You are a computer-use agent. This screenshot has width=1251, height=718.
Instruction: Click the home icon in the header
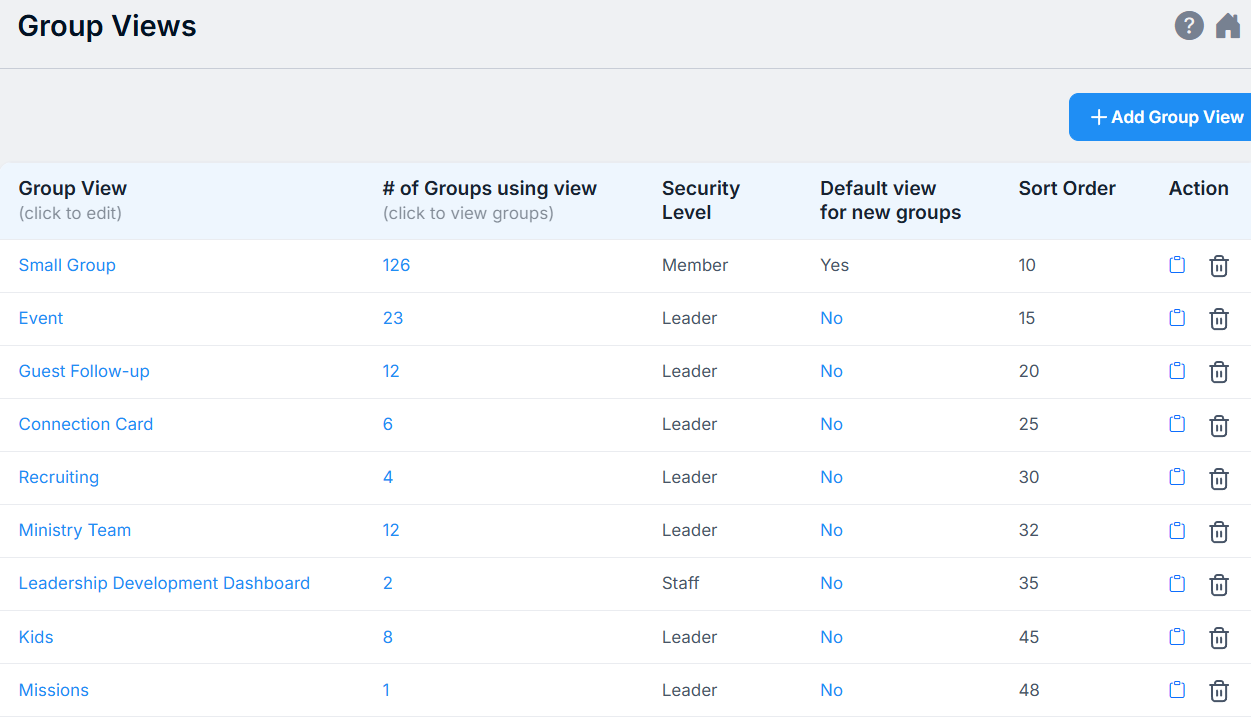pyautogui.click(x=1228, y=25)
